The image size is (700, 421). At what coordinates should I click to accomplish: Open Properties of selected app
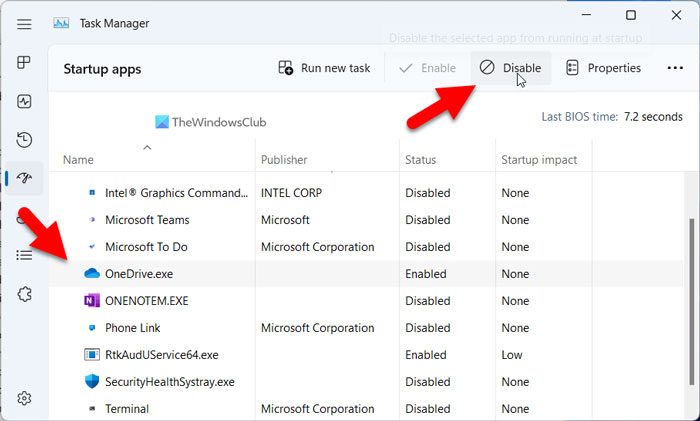tap(603, 68)
